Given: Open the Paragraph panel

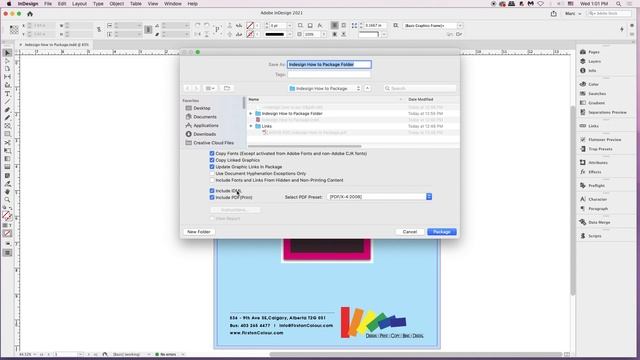Looking at the screenshot, I should point(594,209).
